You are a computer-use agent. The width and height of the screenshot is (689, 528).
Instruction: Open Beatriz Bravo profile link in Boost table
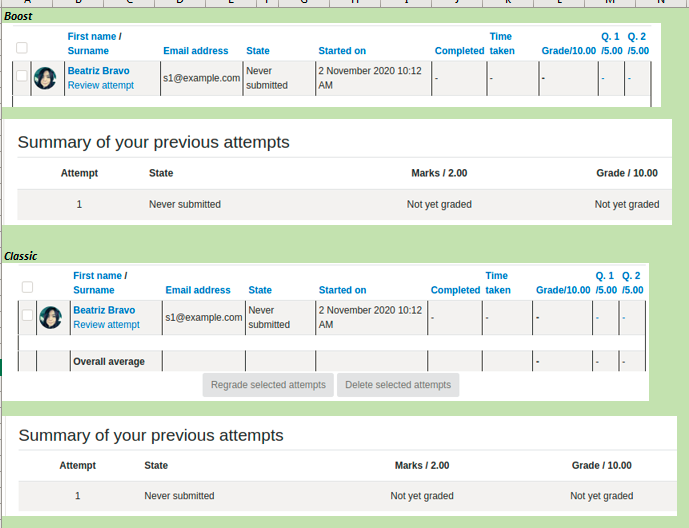[98, 71]
